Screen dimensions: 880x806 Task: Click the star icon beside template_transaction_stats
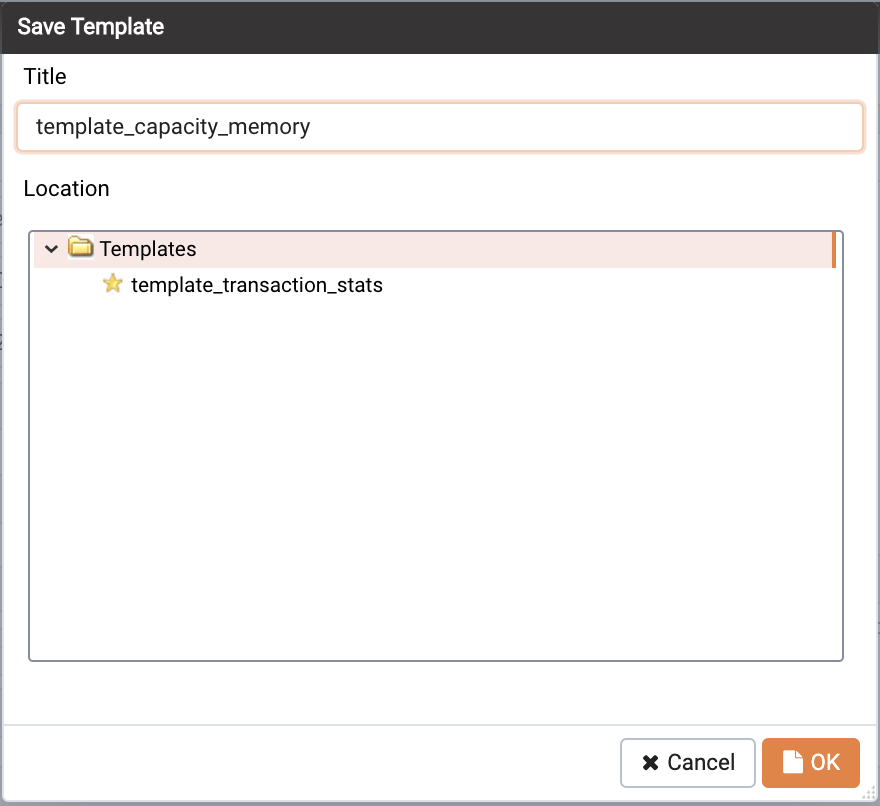click(113, 284)
